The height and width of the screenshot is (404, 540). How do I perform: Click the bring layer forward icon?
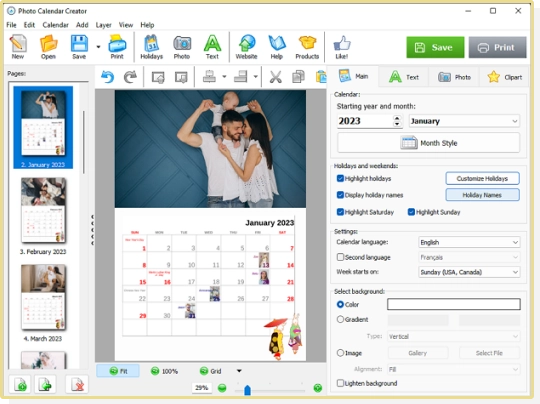pos(209,76)
